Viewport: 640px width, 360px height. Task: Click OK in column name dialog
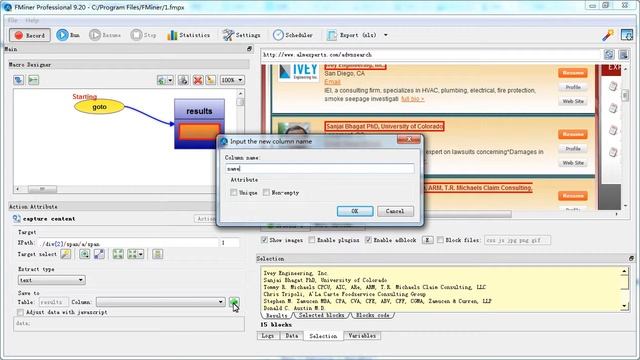click(355, 211)
